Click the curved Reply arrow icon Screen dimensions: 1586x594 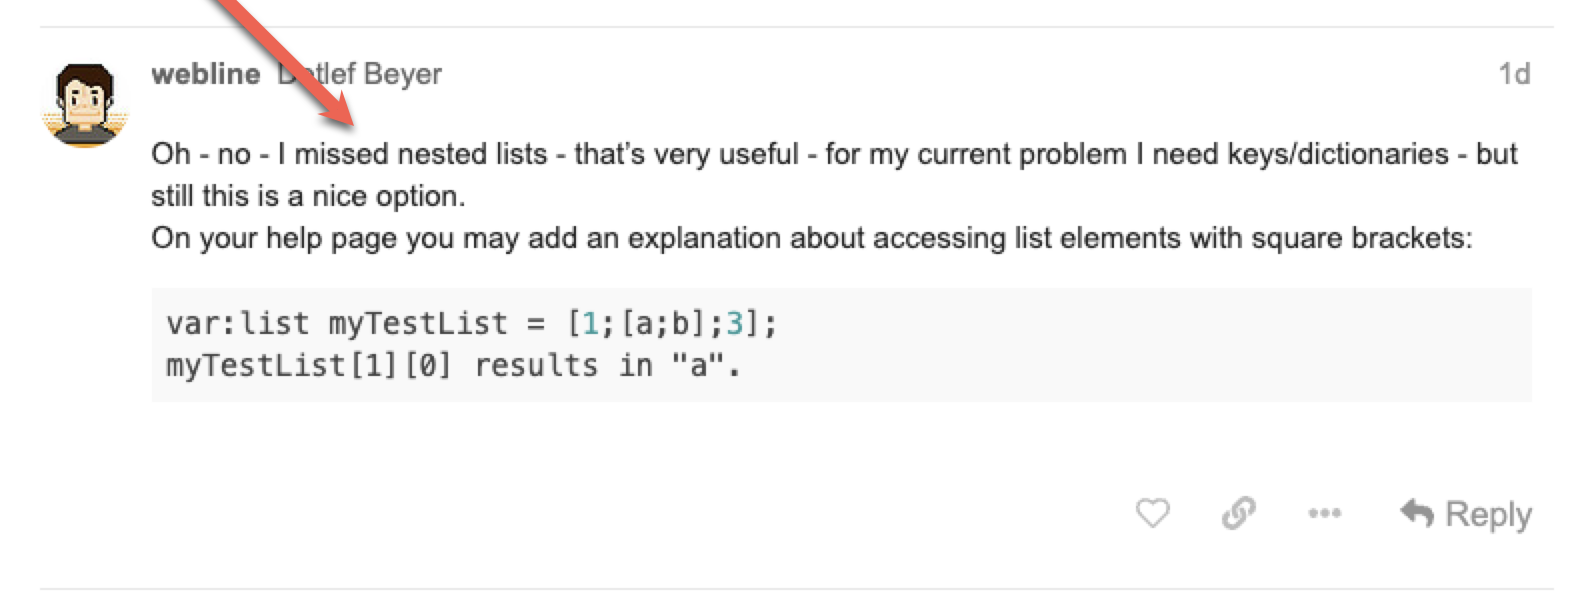click(x=1416, y=512)
